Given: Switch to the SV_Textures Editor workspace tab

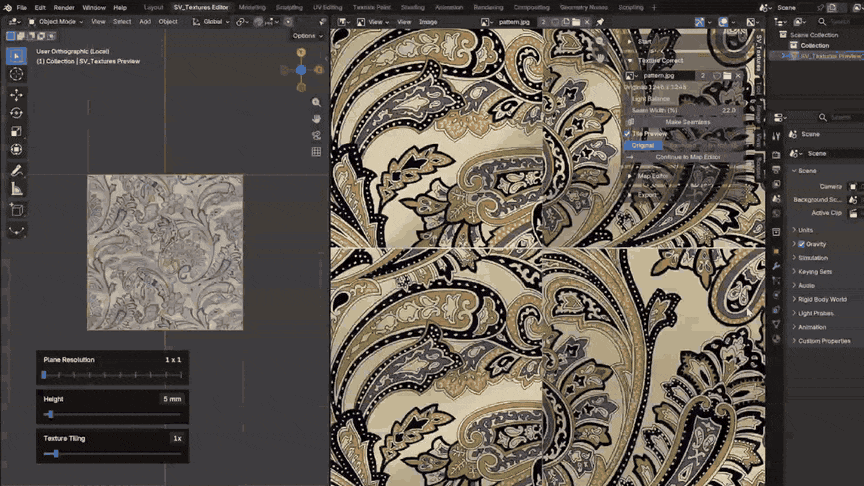Looking at the screenshot, I should tap(201, 8).
